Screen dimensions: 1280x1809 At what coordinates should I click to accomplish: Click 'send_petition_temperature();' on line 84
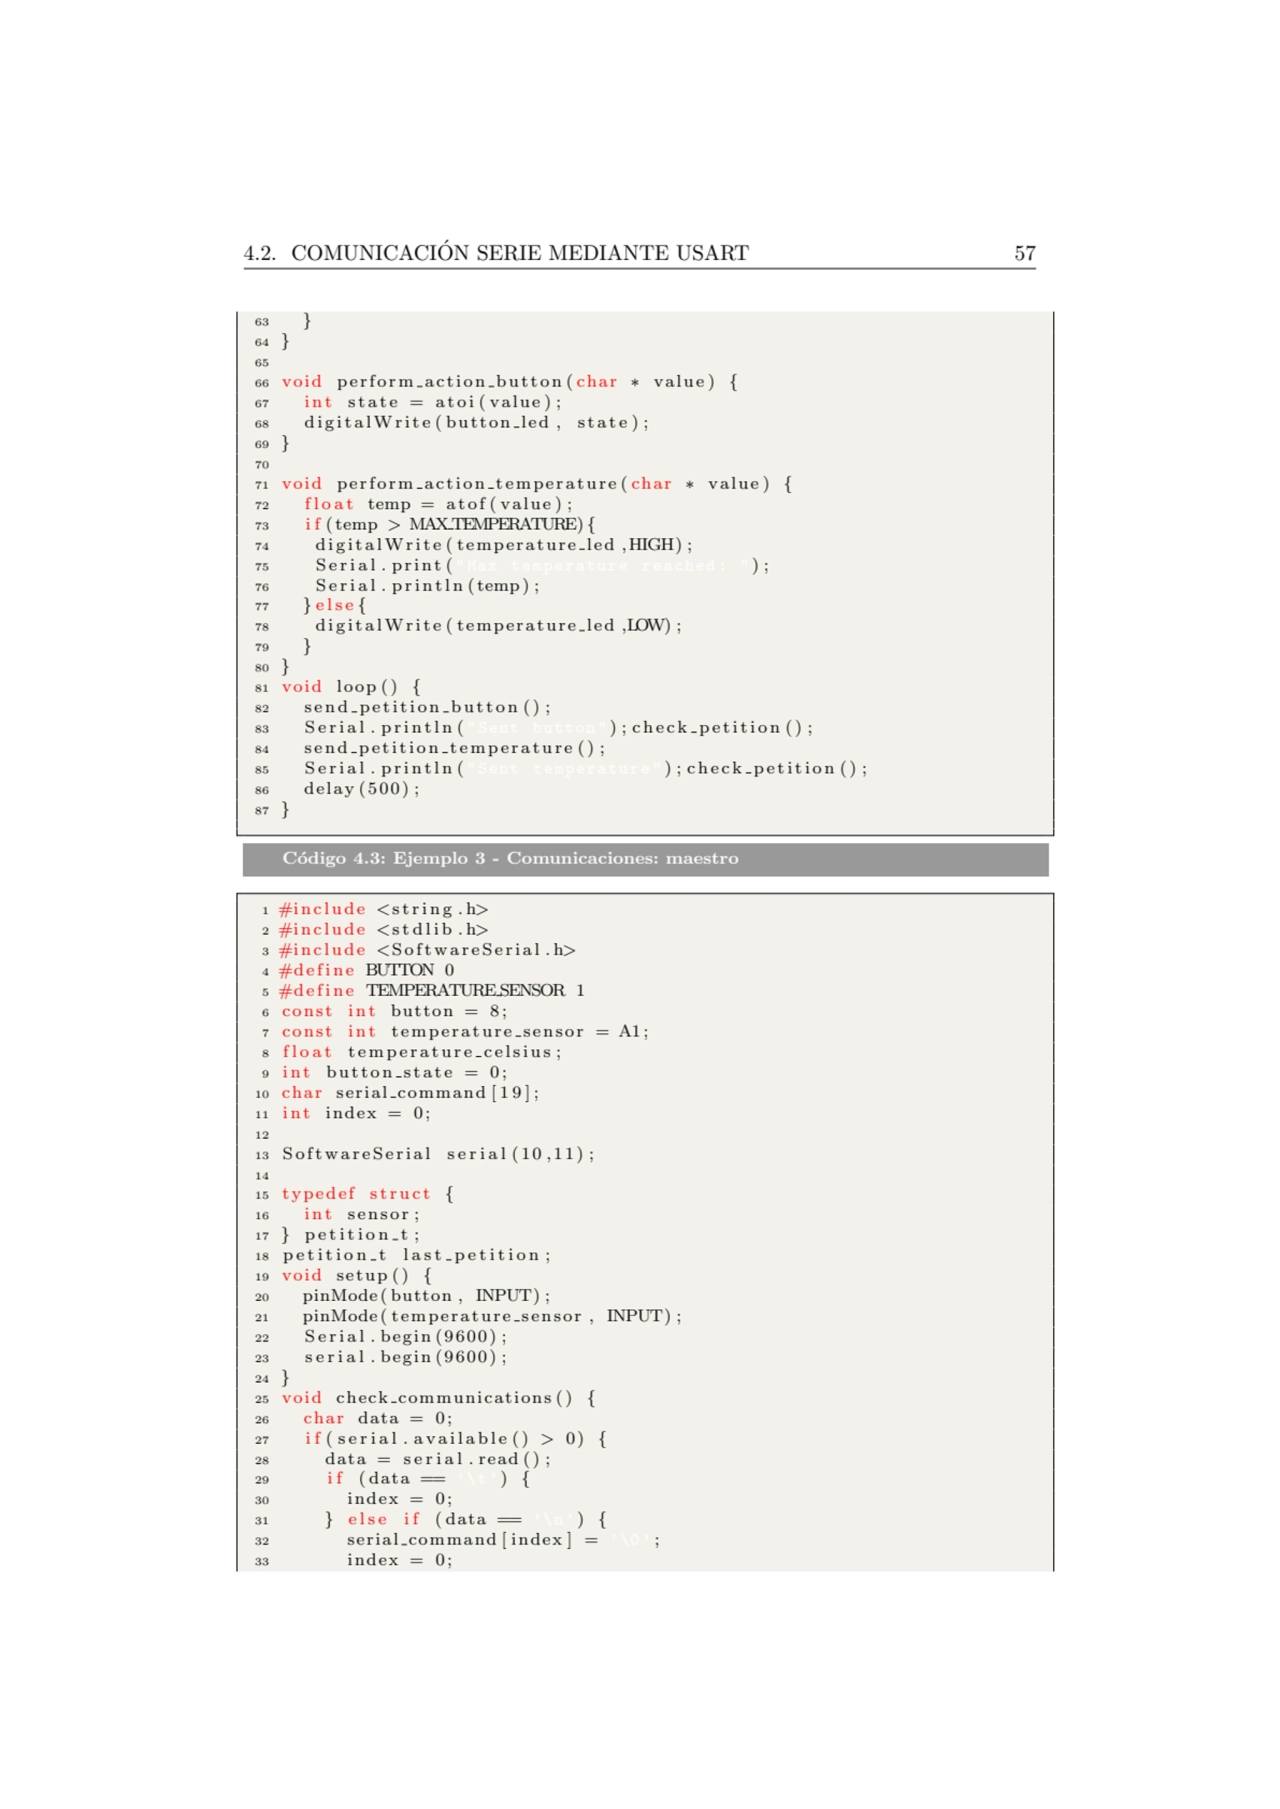click(x=455, y=748)
